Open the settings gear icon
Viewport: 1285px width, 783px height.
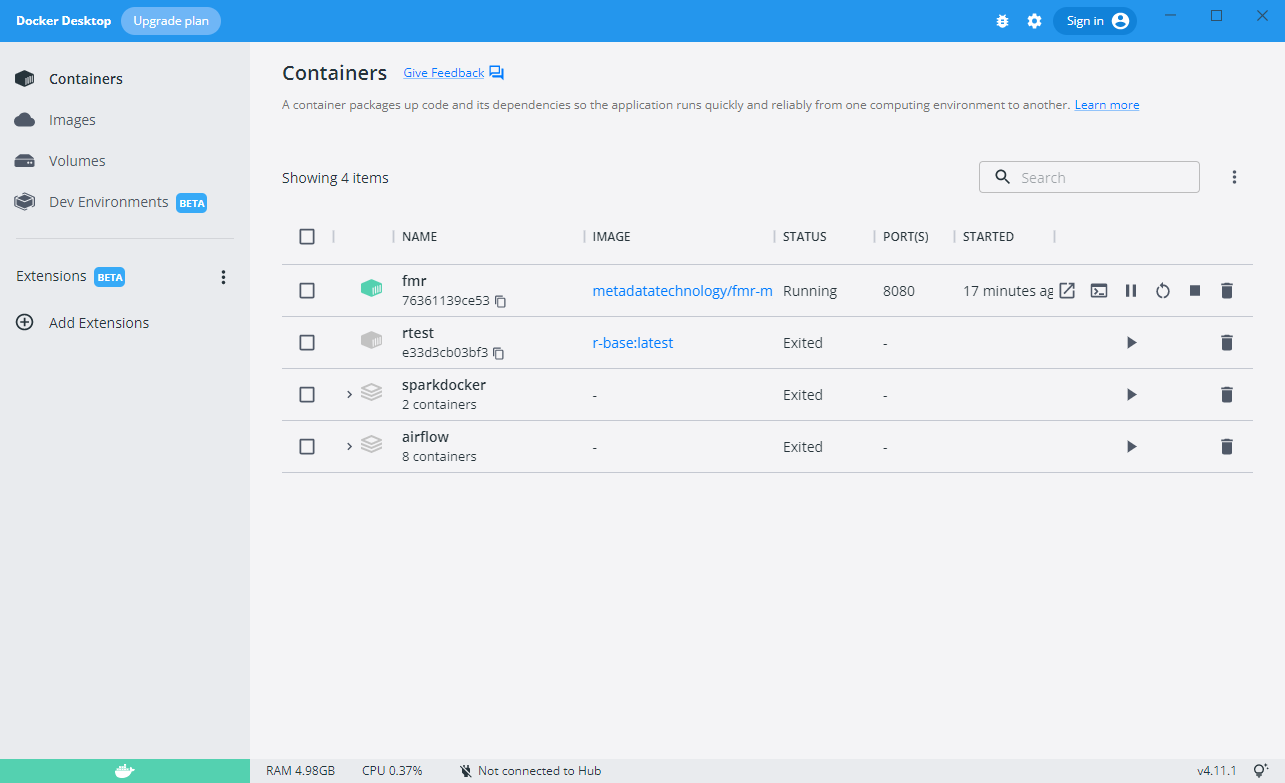click(1035, 21)
